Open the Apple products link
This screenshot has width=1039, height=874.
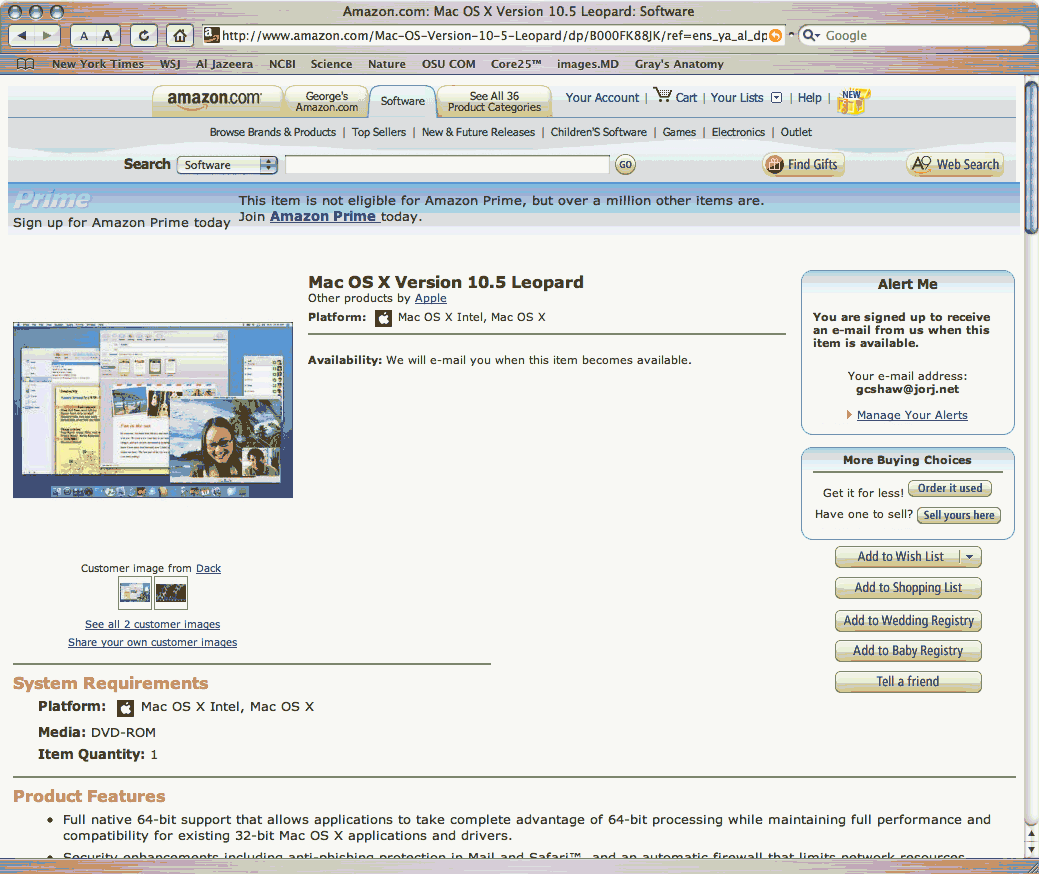(431, 299)
